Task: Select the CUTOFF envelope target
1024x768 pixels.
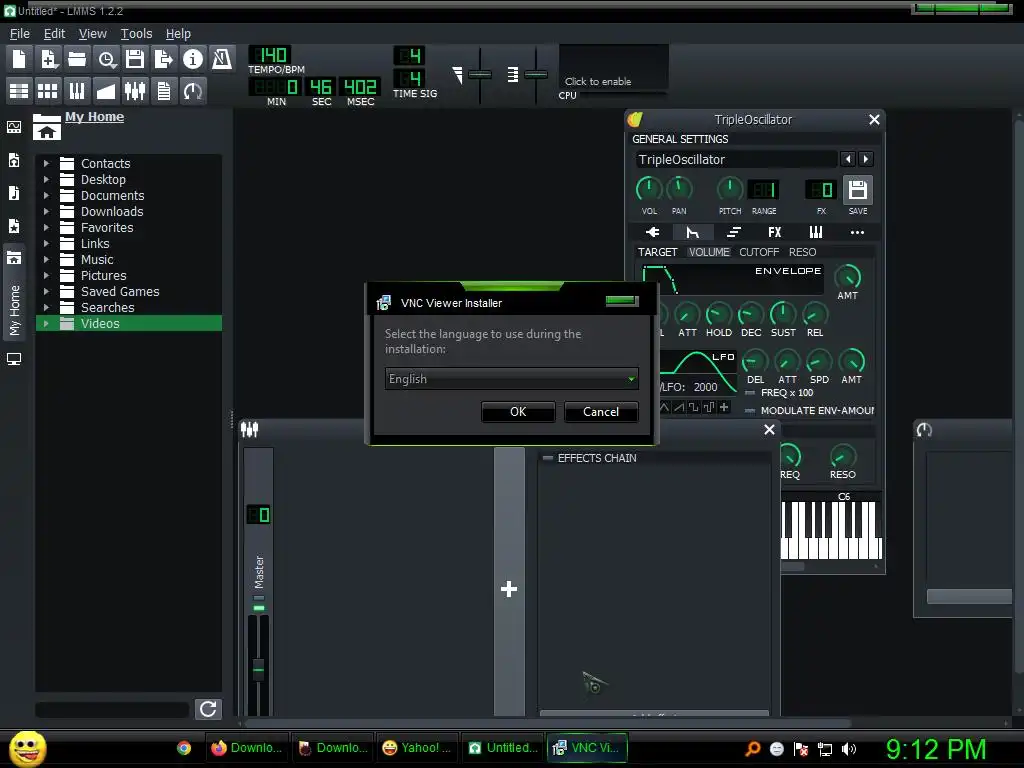Action: pyautogui.click(x=759, y=252)
